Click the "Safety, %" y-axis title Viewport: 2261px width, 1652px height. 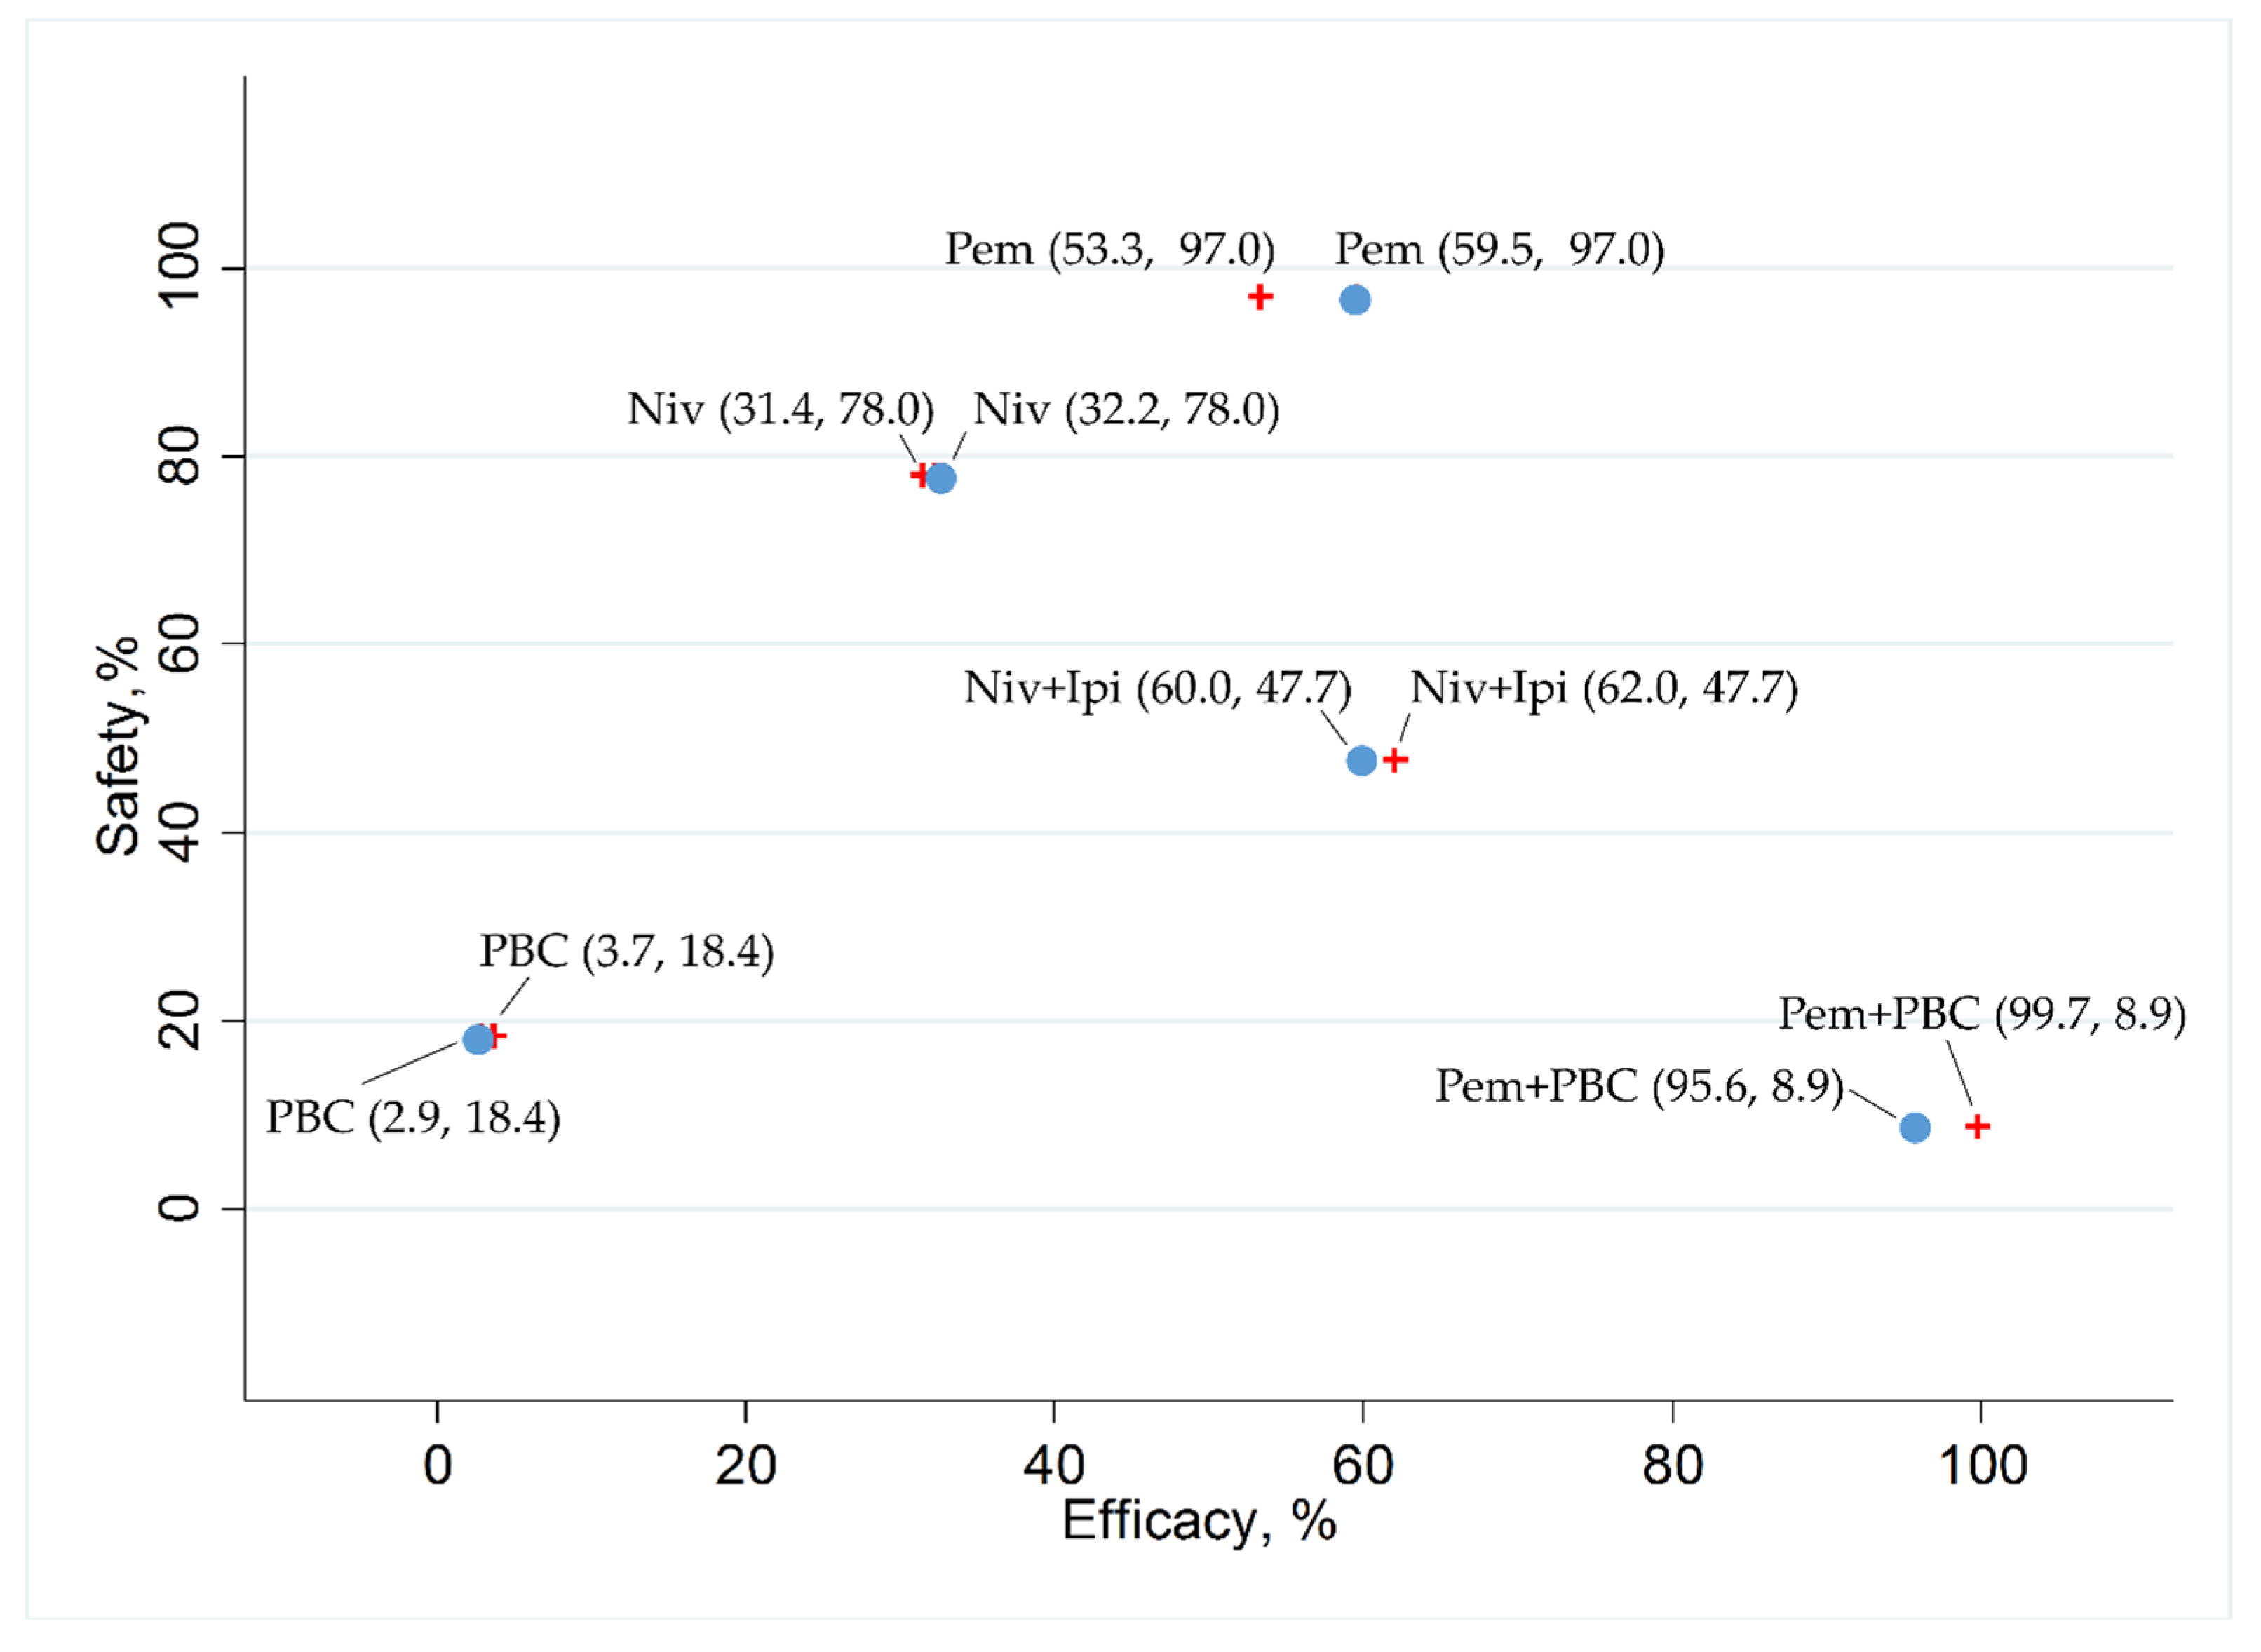(x=119, y=745)
